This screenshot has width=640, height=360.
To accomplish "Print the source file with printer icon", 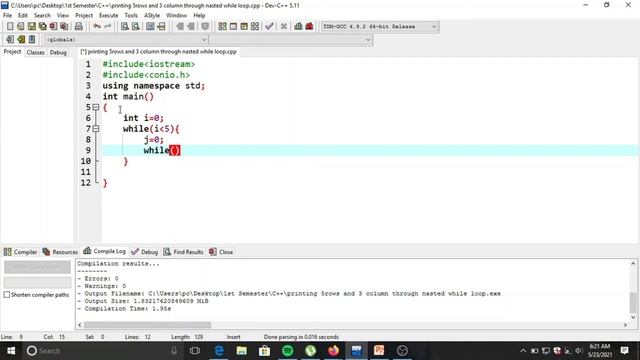I will [x=78, y=27].
